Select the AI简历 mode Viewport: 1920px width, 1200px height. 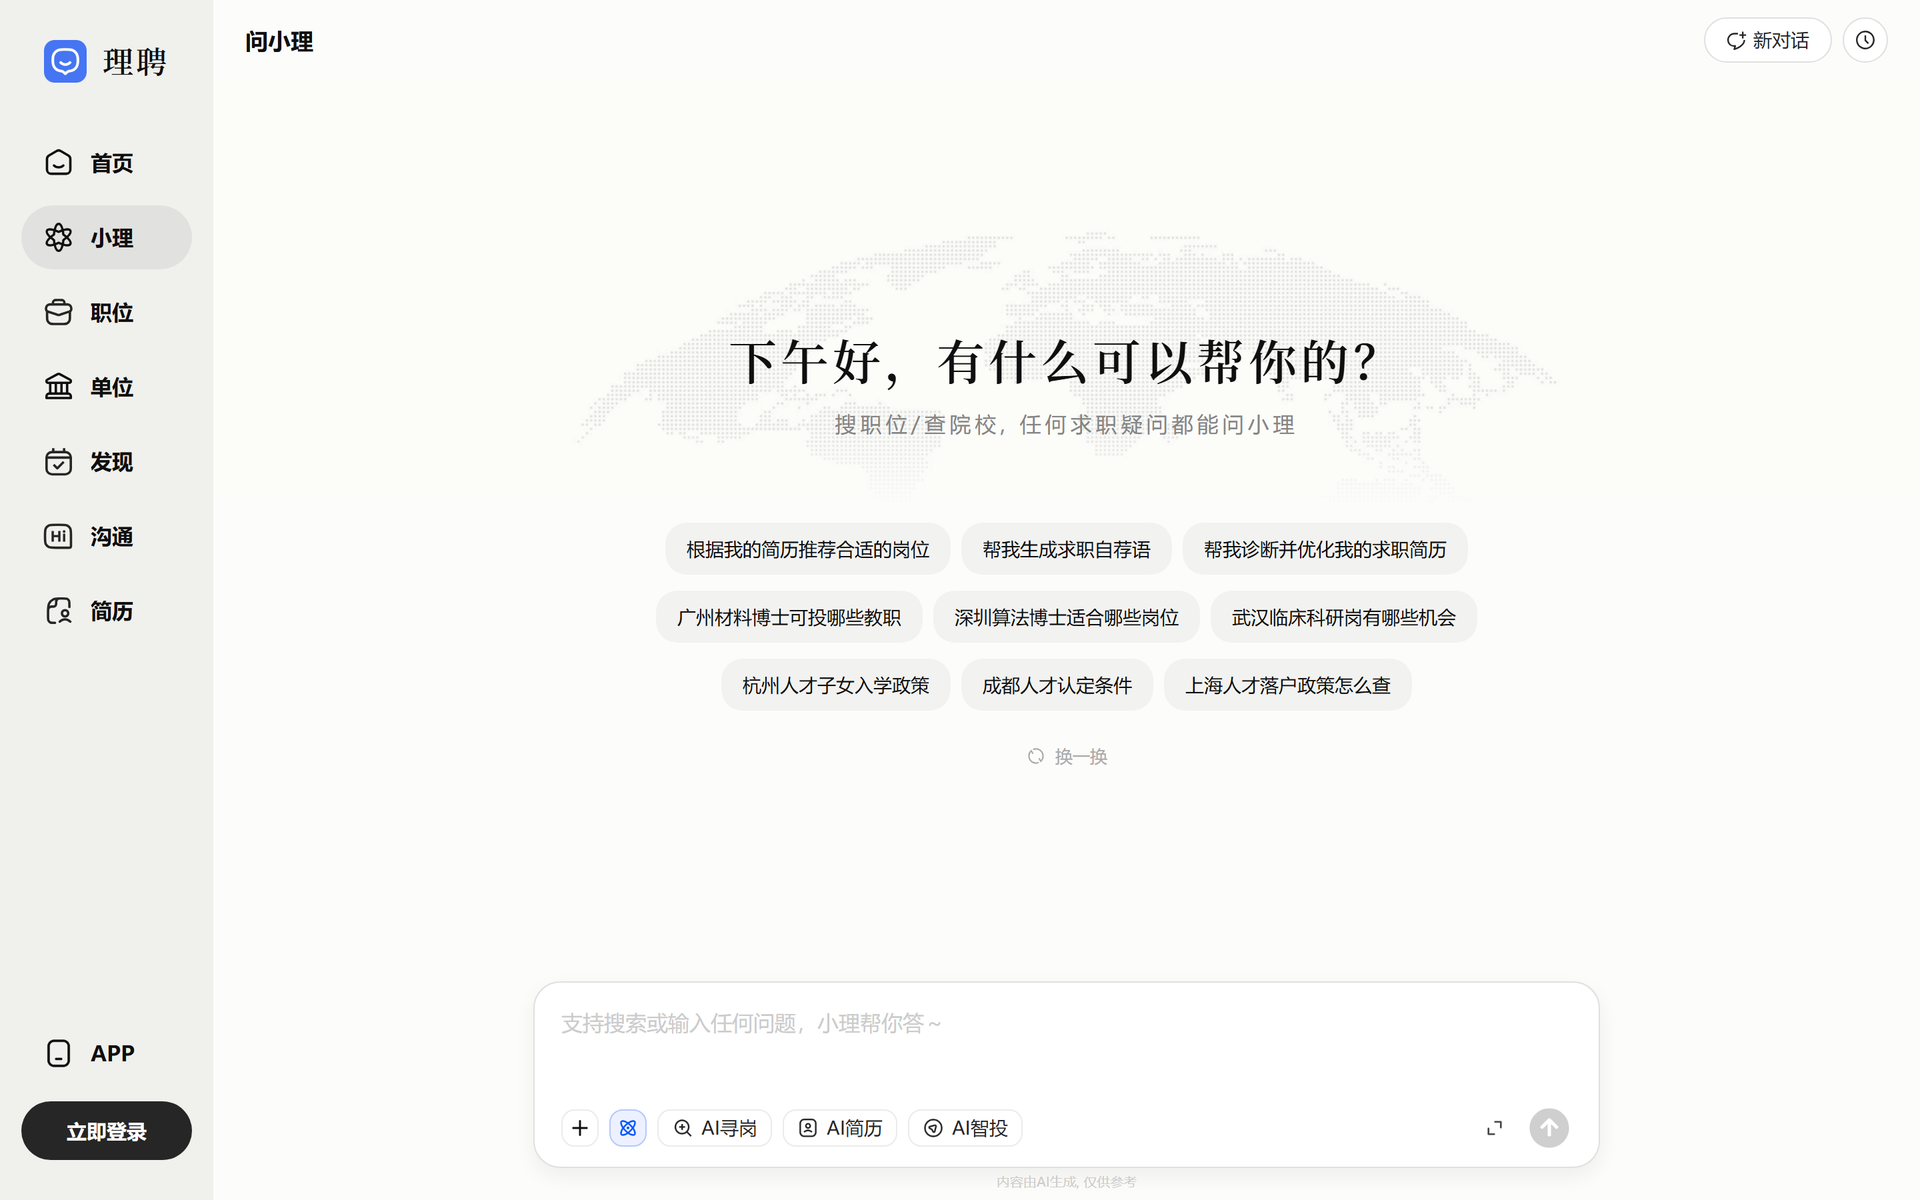tap(839, 1128)
